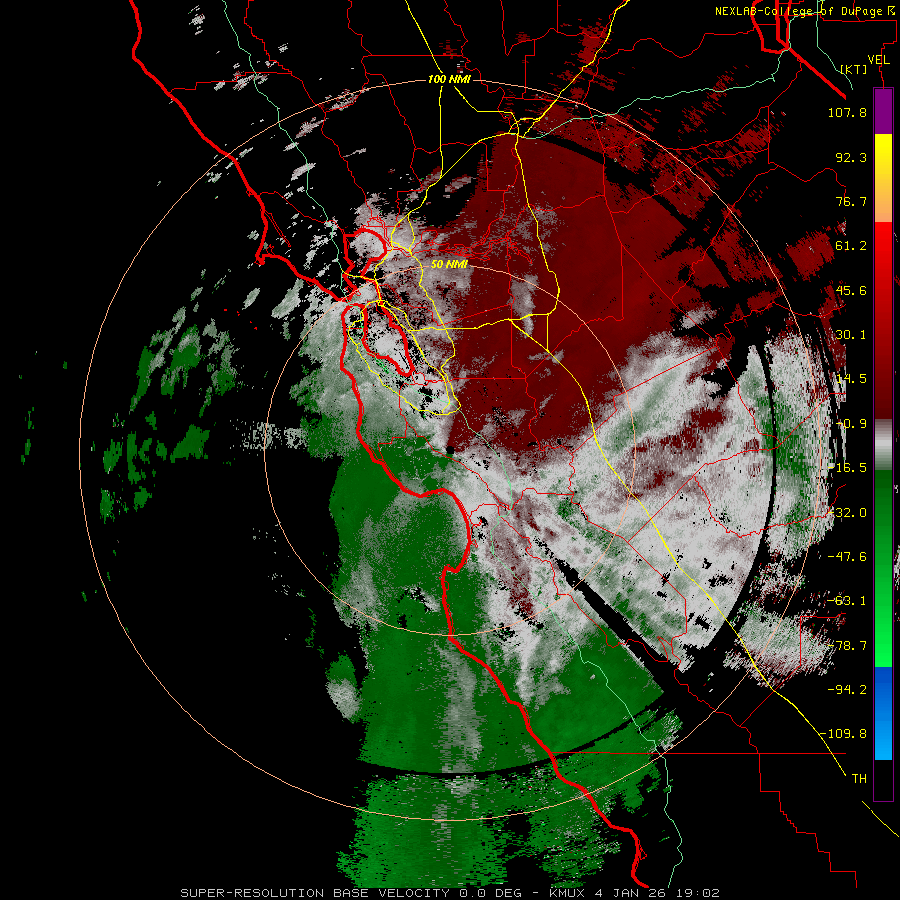Click the purple segment of color bar
Viewport: 900px width, 900px height.
point(883,112)
